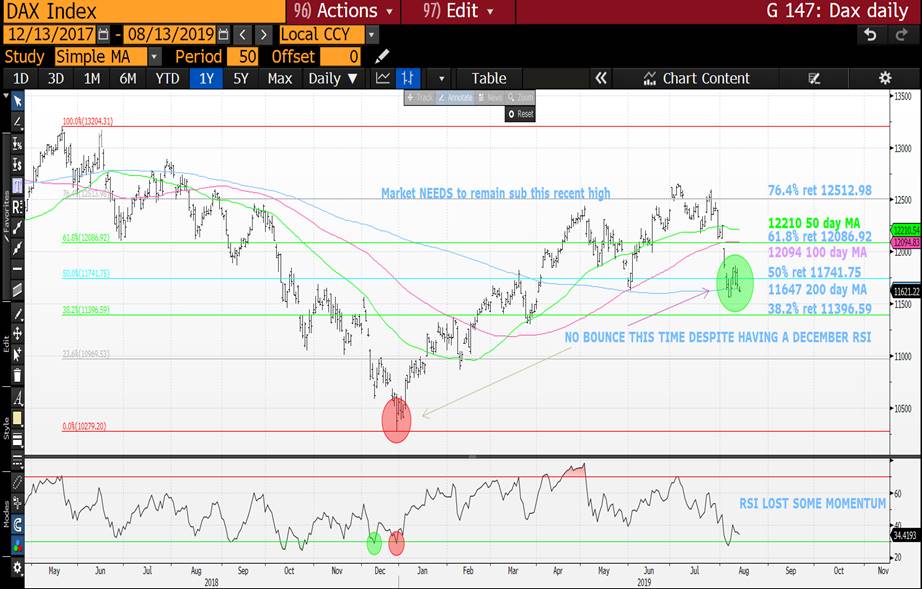The height and width of the screenshot is (589, 922).
Task: Click the 12210.54 moving average axis label
Action: [906, 230]
